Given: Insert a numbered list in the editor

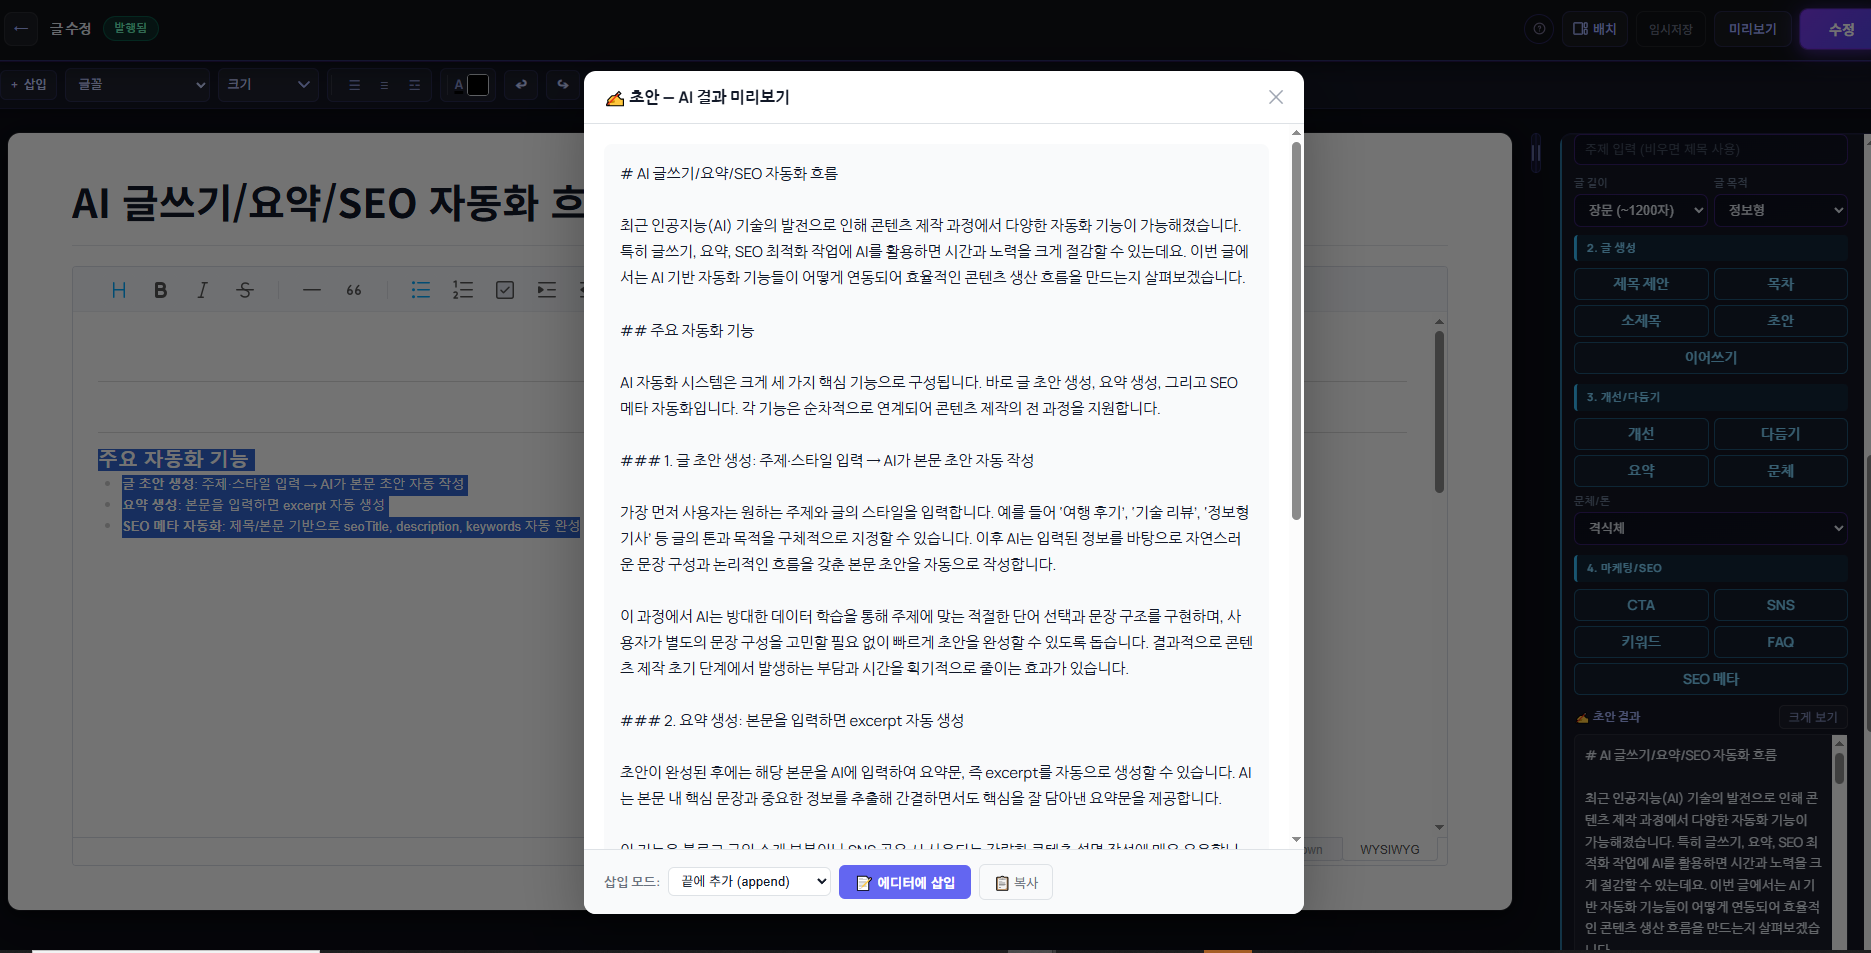Looking at the screenshot, I should coord(463,290).
